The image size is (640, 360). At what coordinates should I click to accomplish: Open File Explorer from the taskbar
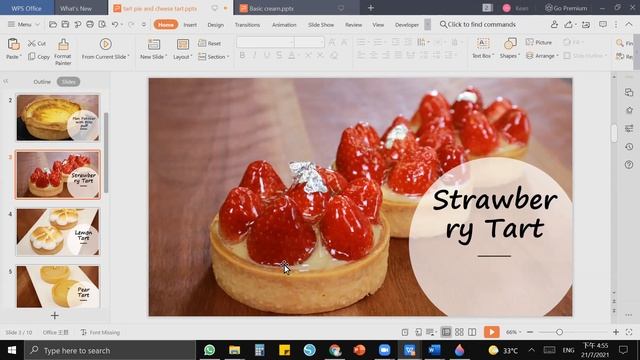tap(234, 350)
